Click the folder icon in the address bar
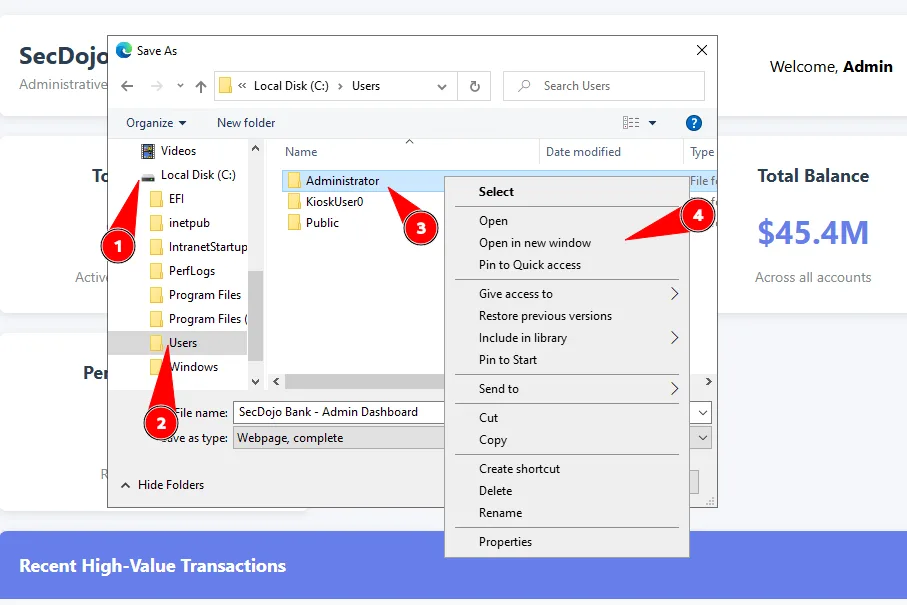This screenshot has width=907, height=605. point(226,86)
